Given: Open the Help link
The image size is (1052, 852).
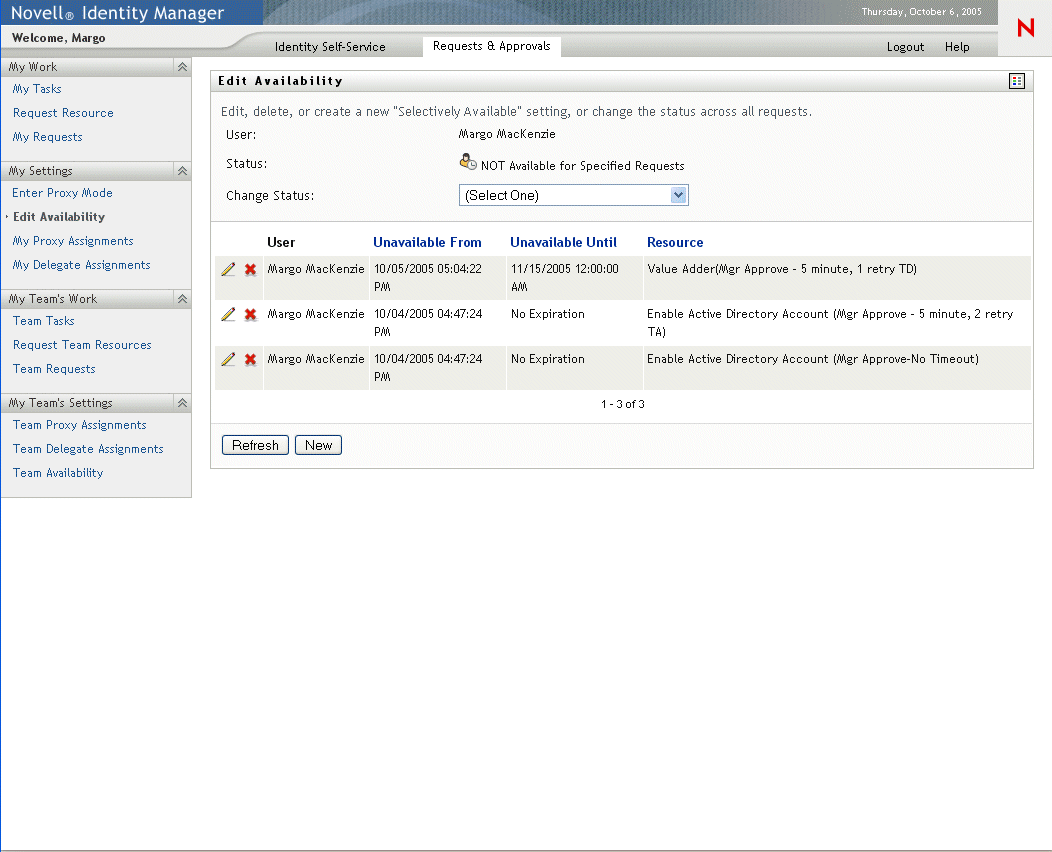Looking at the screenshot, I should (957, 47).
